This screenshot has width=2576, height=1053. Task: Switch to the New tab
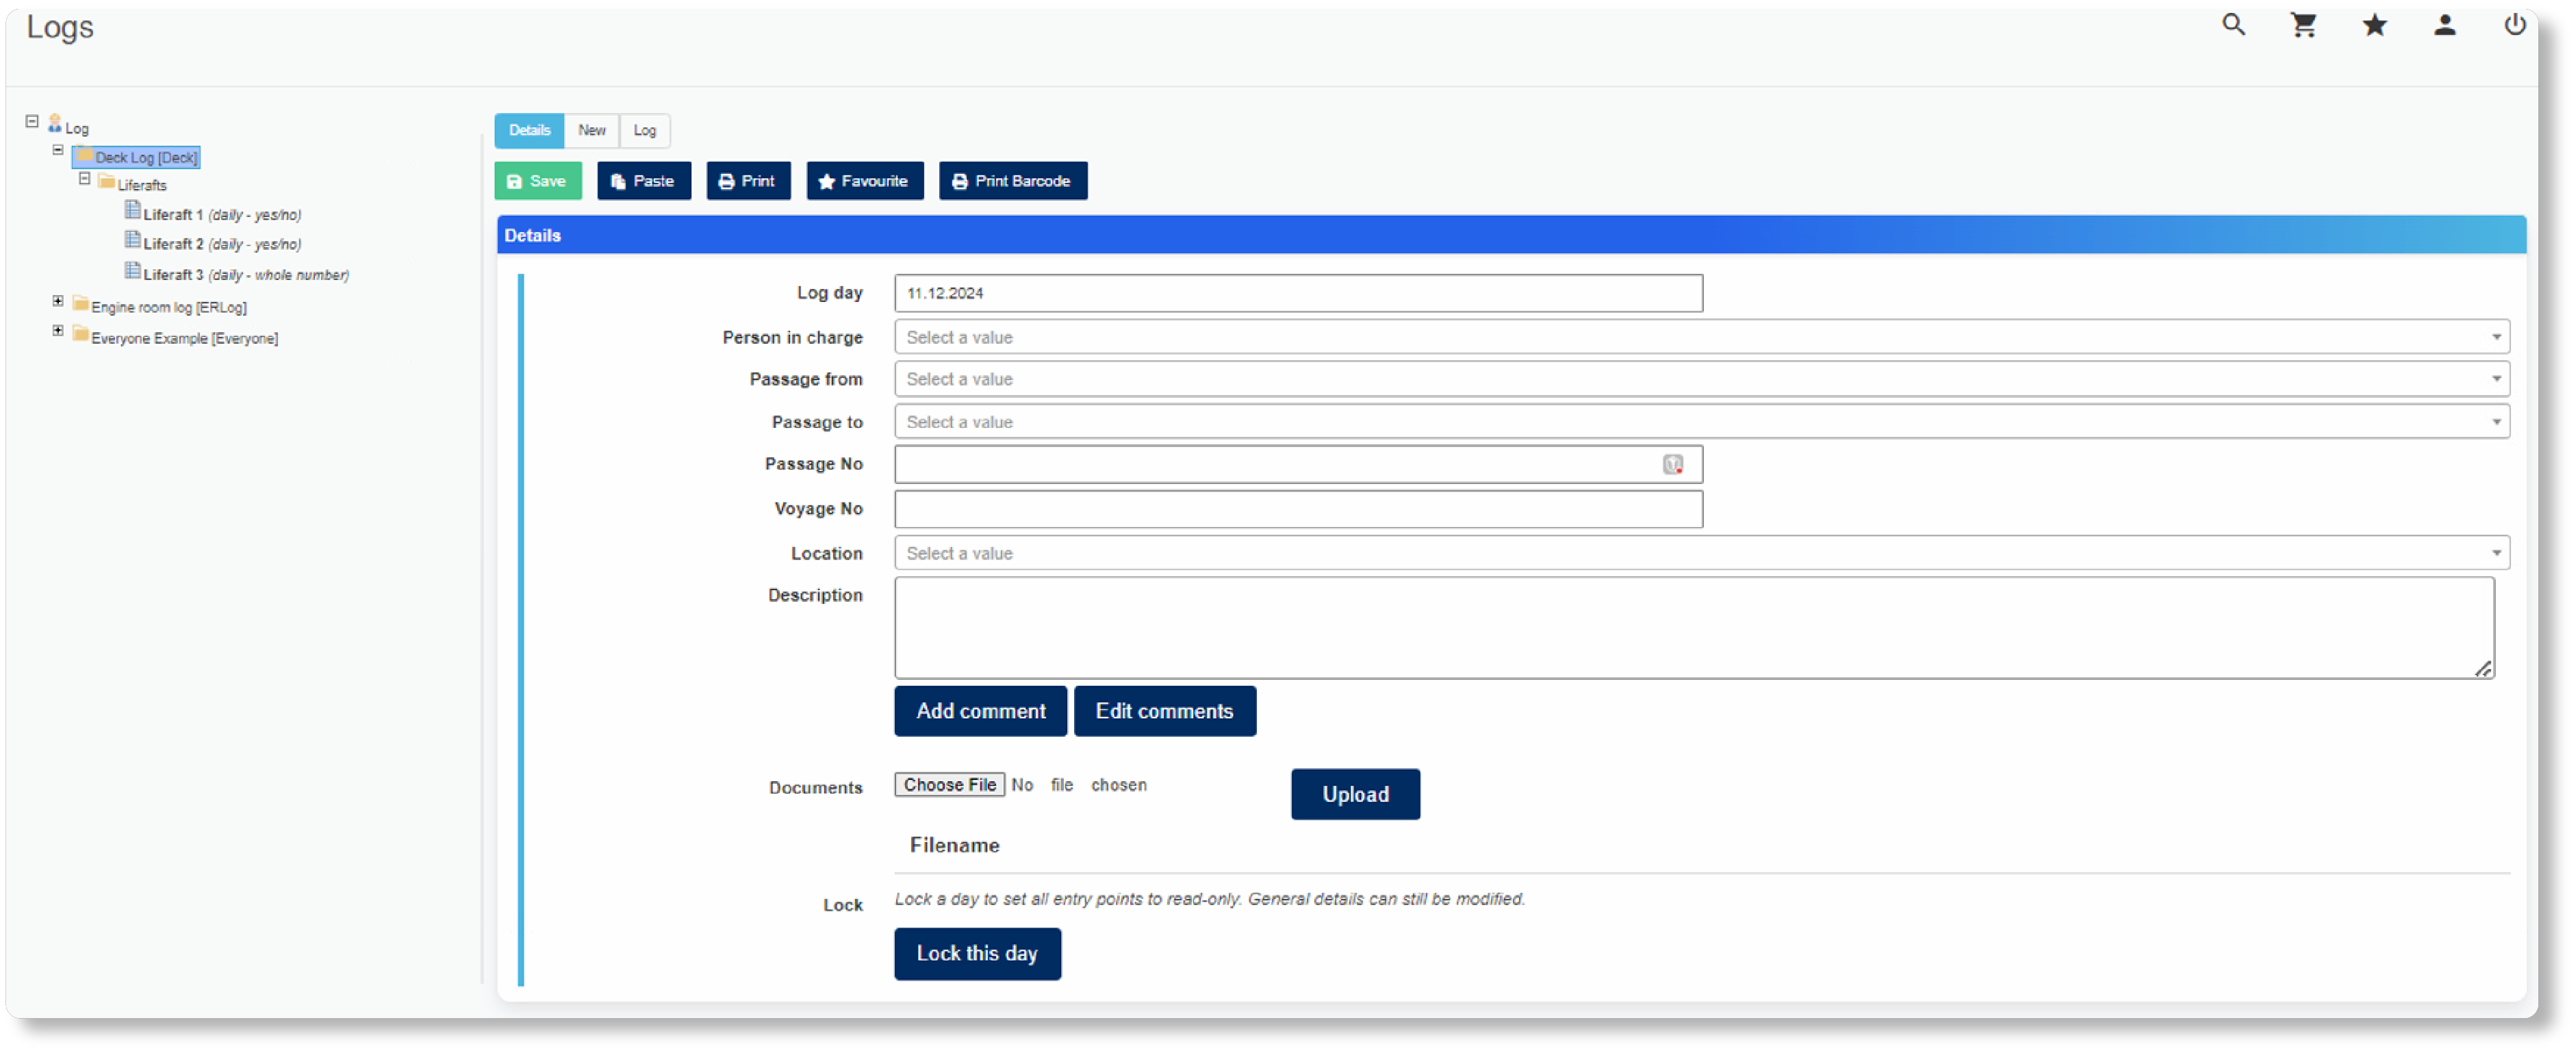click(x=591, y=131)
